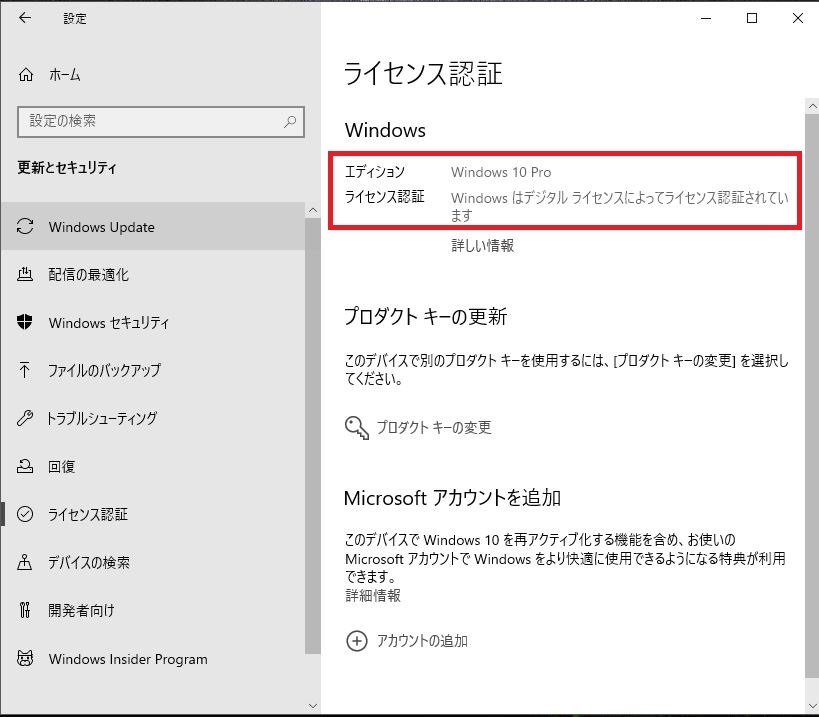The height and width of the screenshot is (717, 819).
Task: Click main pane scrollbar up arrow
Action: pos(812,106)
